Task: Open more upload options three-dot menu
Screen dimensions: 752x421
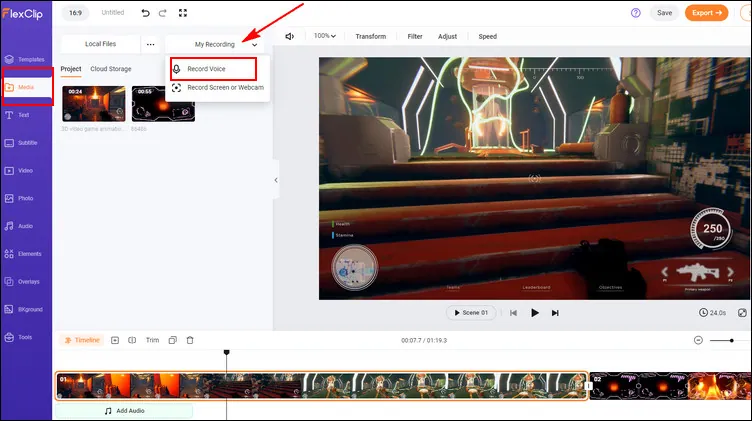Action: (151, 44)
